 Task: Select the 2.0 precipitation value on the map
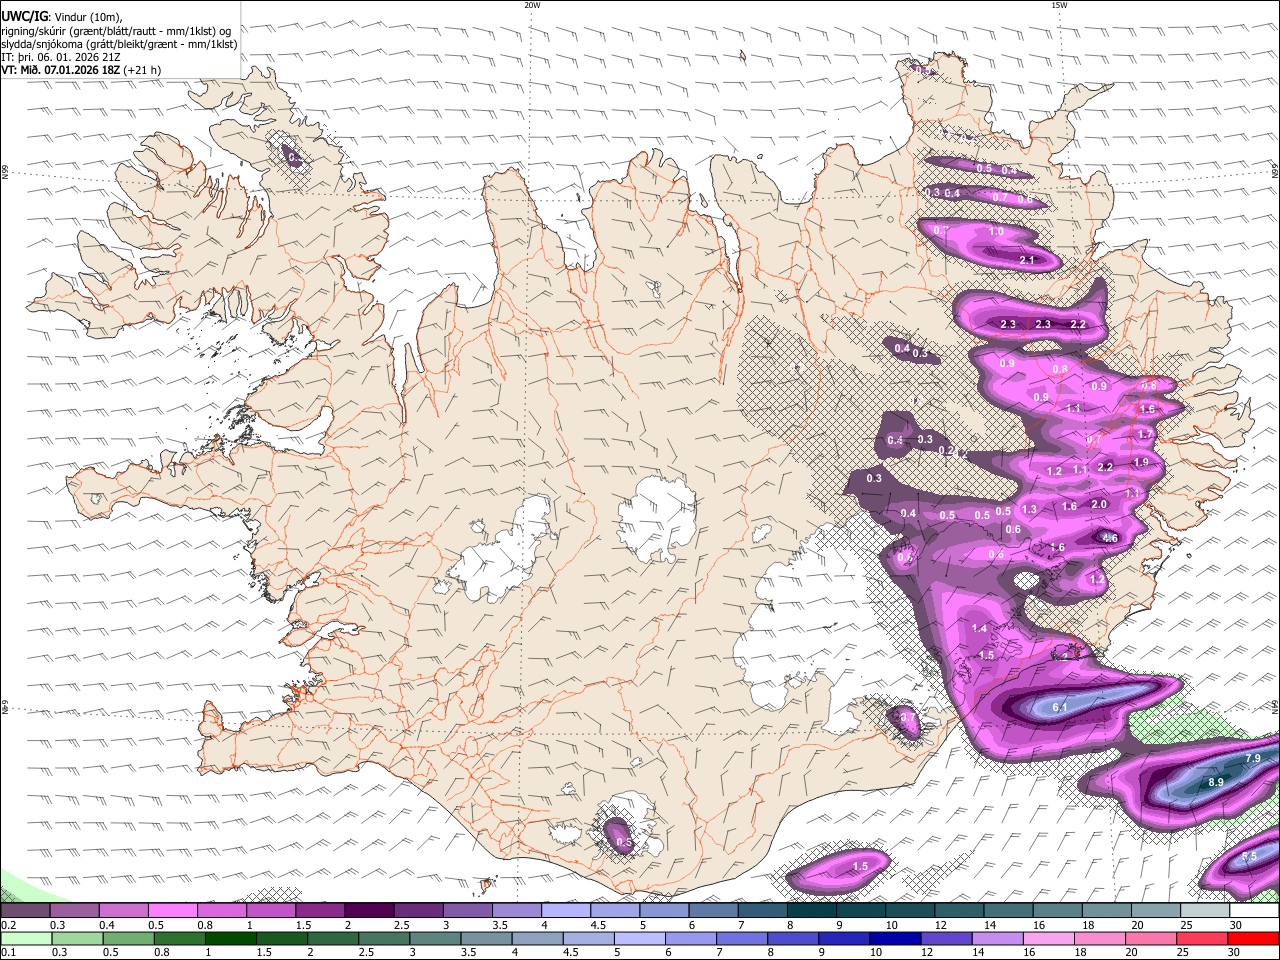pyautogui.click(x=1099, y=505)
